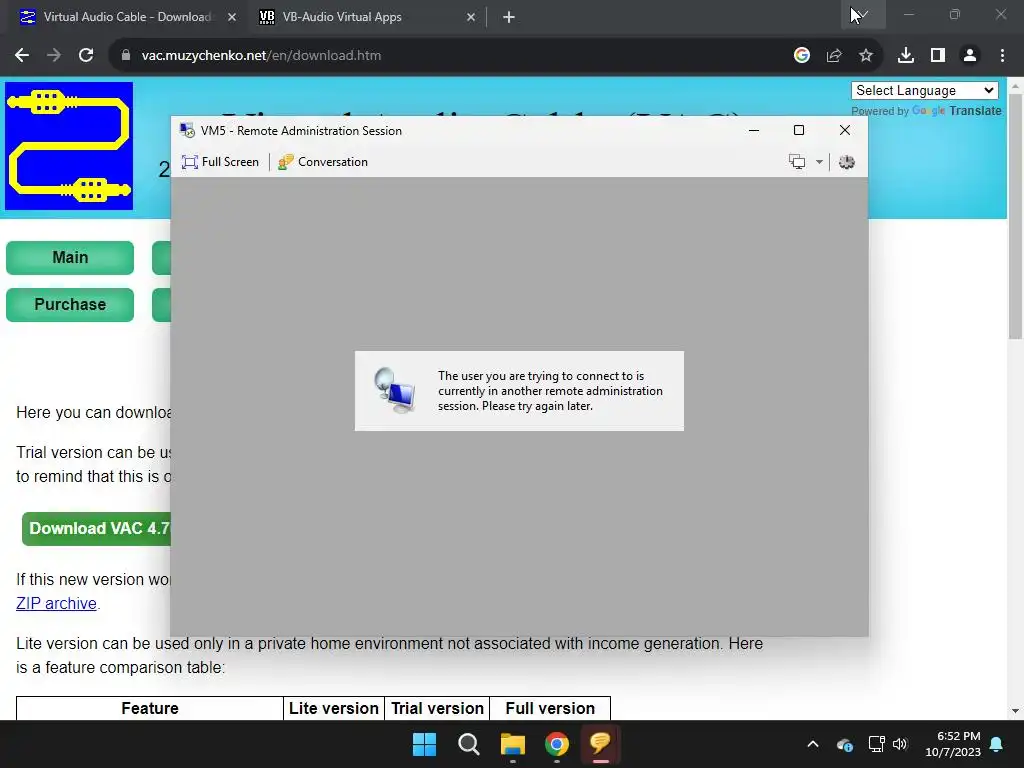
Task: Click the VM5 remote session title icon
Action: tap(187, 131)
